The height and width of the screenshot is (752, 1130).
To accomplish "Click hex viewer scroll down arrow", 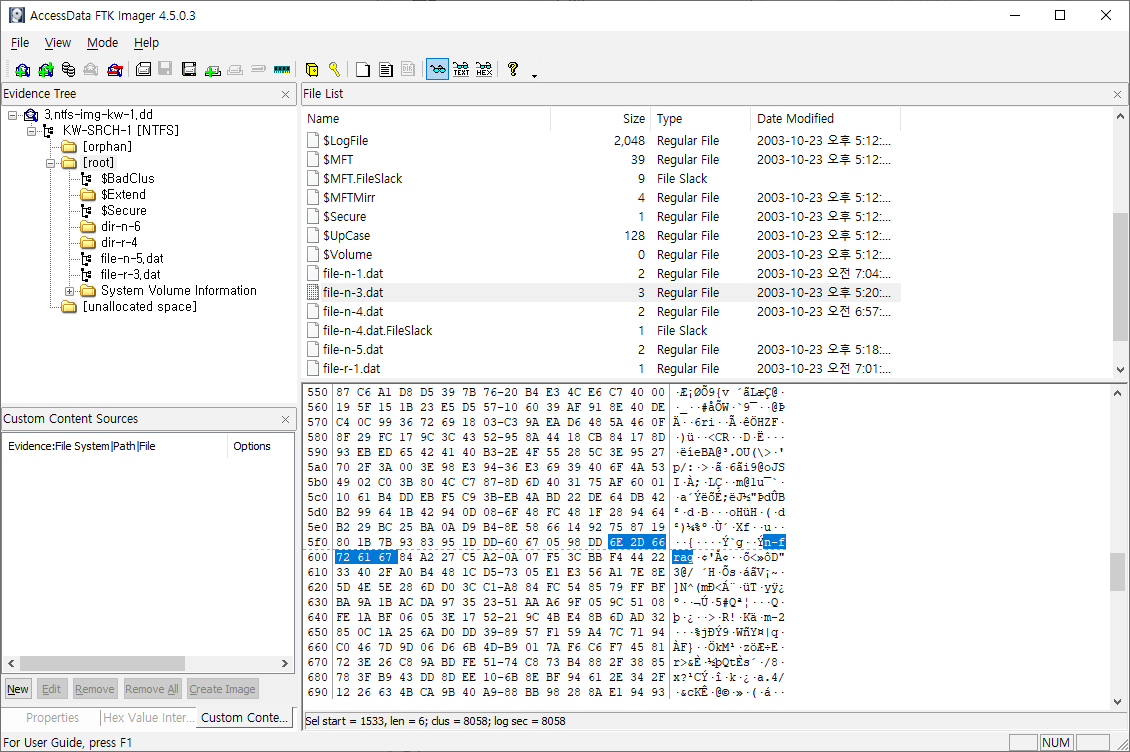I will pyautogui.click(x=1117, y=702).
